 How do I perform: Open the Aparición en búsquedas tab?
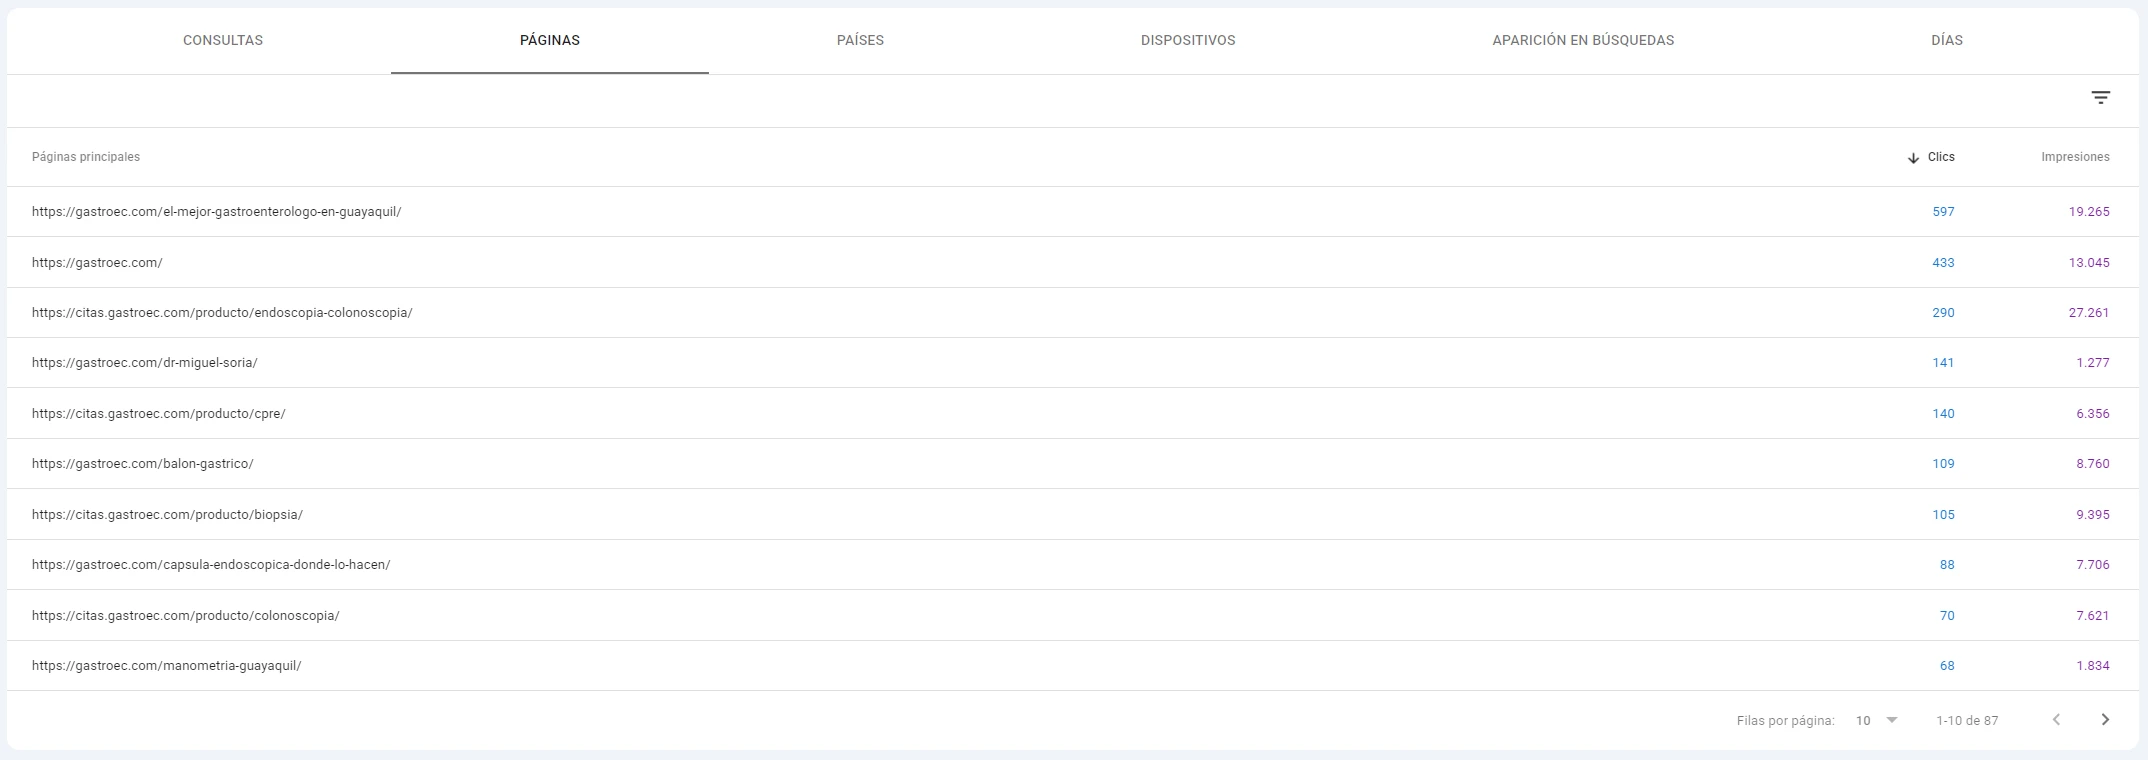coord(1583,40)
